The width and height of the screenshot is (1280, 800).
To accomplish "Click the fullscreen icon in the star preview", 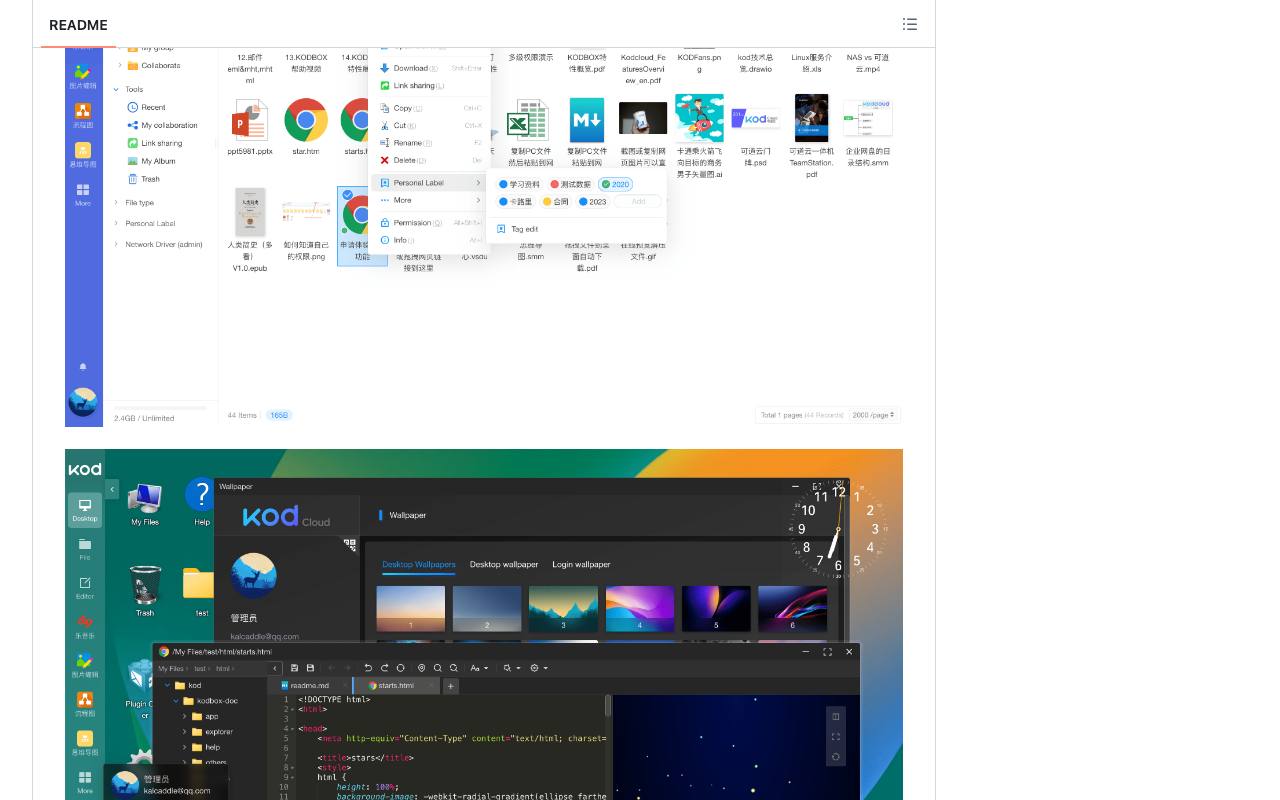I will point(836,737).
